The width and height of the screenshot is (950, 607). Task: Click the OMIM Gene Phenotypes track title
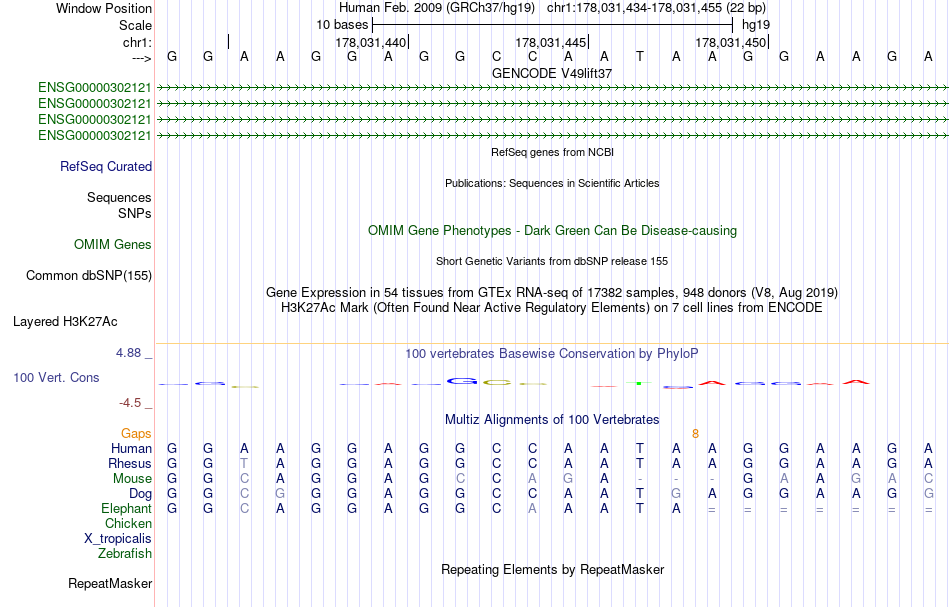tap(552, 230)
